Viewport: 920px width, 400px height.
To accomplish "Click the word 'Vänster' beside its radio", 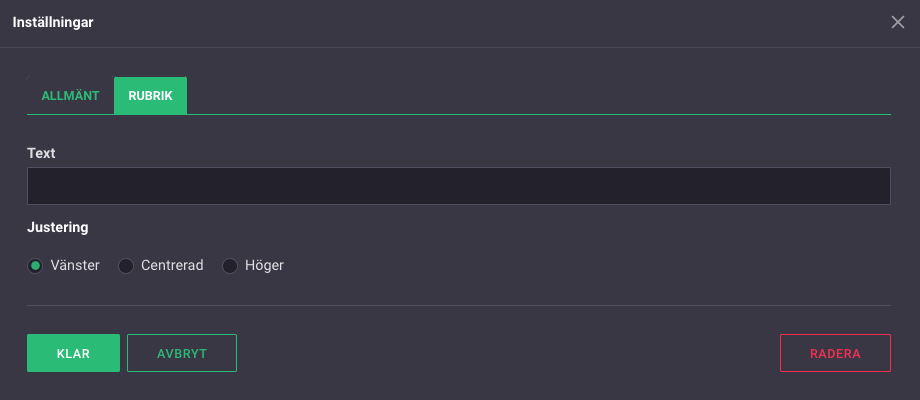I will [75, 266].
